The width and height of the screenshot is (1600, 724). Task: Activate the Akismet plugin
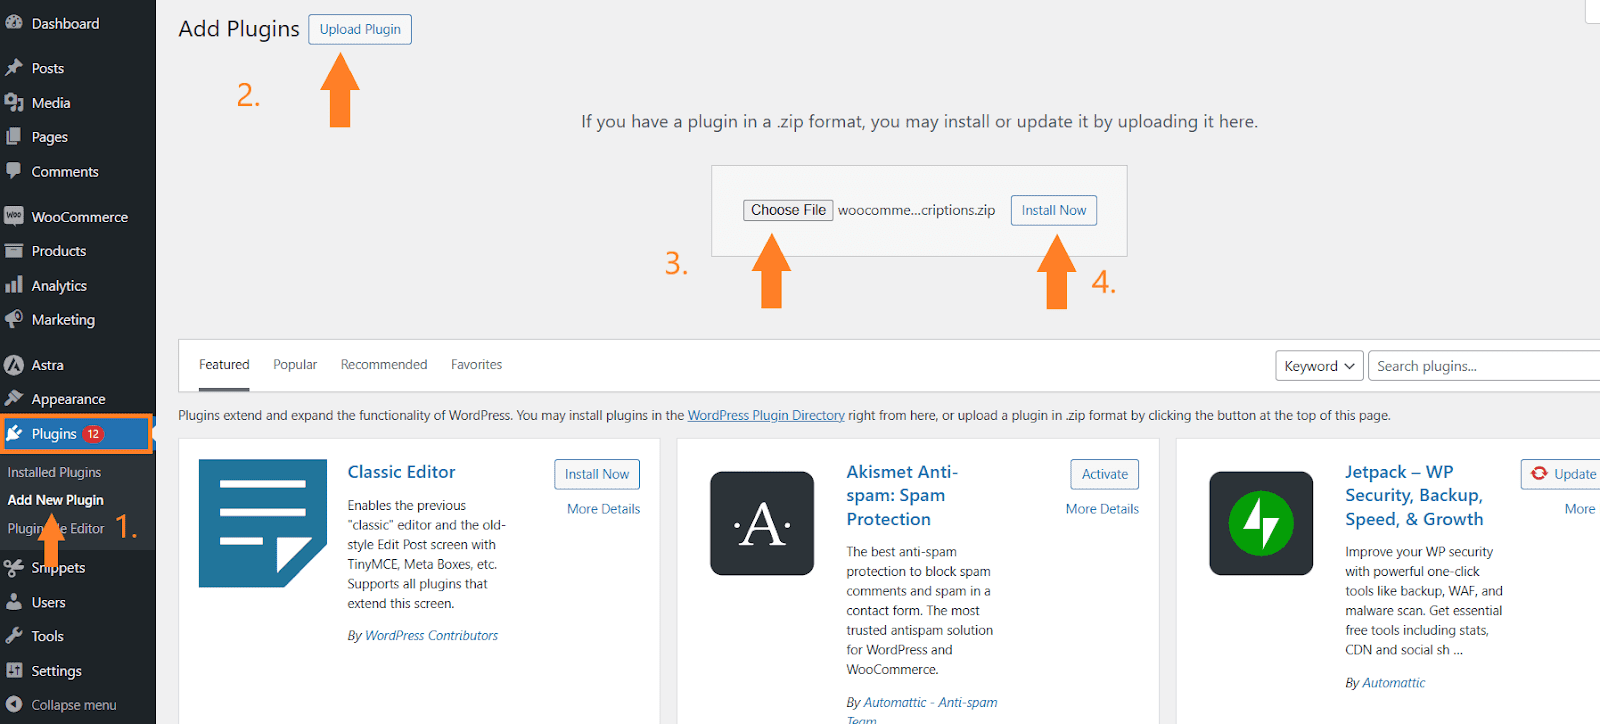click(1105, 474)
